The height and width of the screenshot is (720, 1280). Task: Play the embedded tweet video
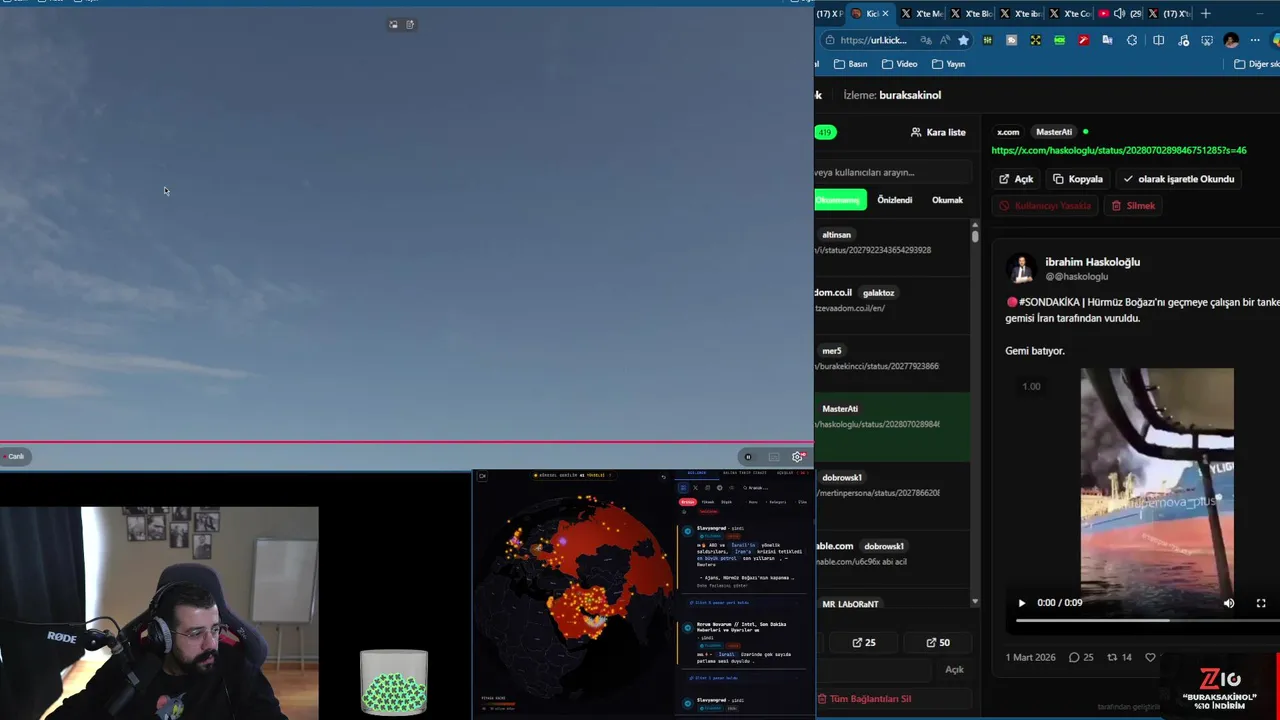click(1021, 603)
